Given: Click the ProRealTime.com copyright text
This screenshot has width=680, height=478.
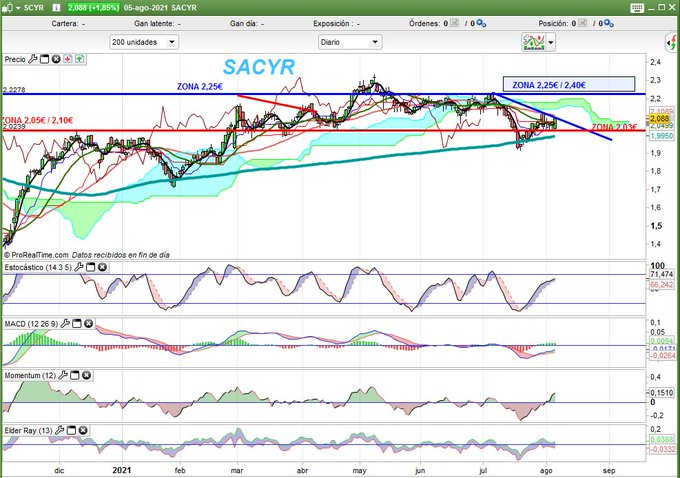Looking at the screenshot, I should click(37, 255).
